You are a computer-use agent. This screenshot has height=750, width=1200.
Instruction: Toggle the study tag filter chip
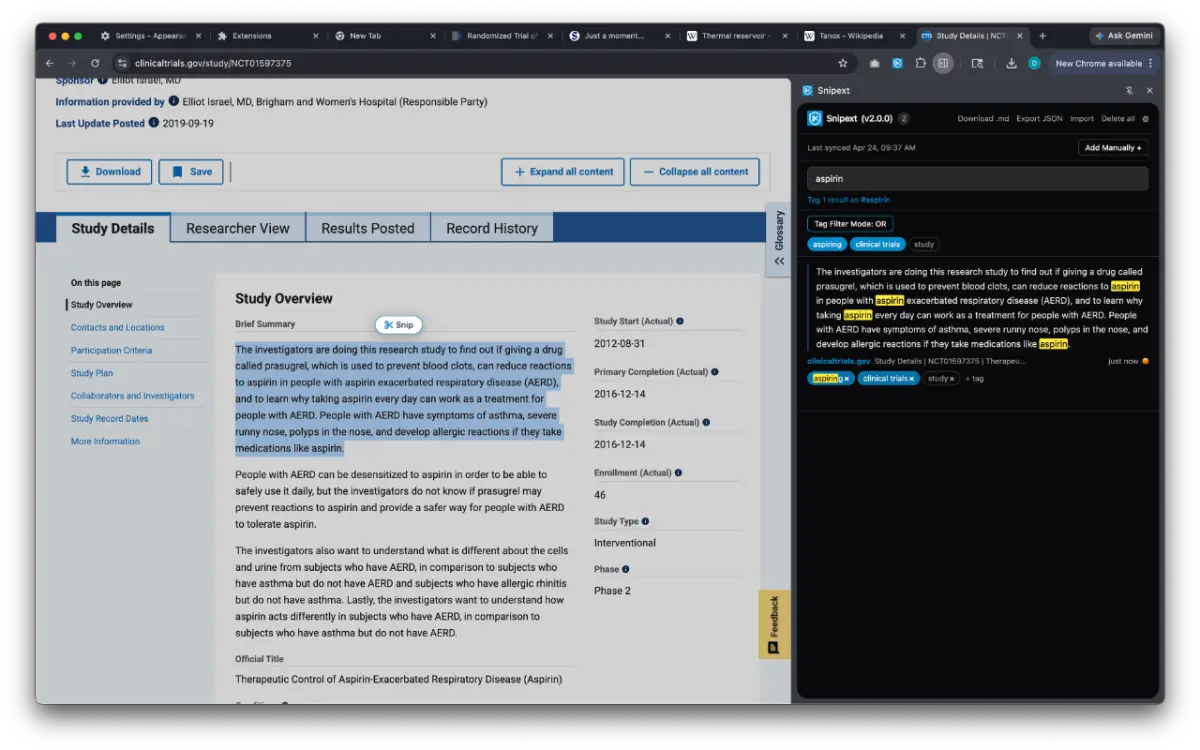point(924,244)
